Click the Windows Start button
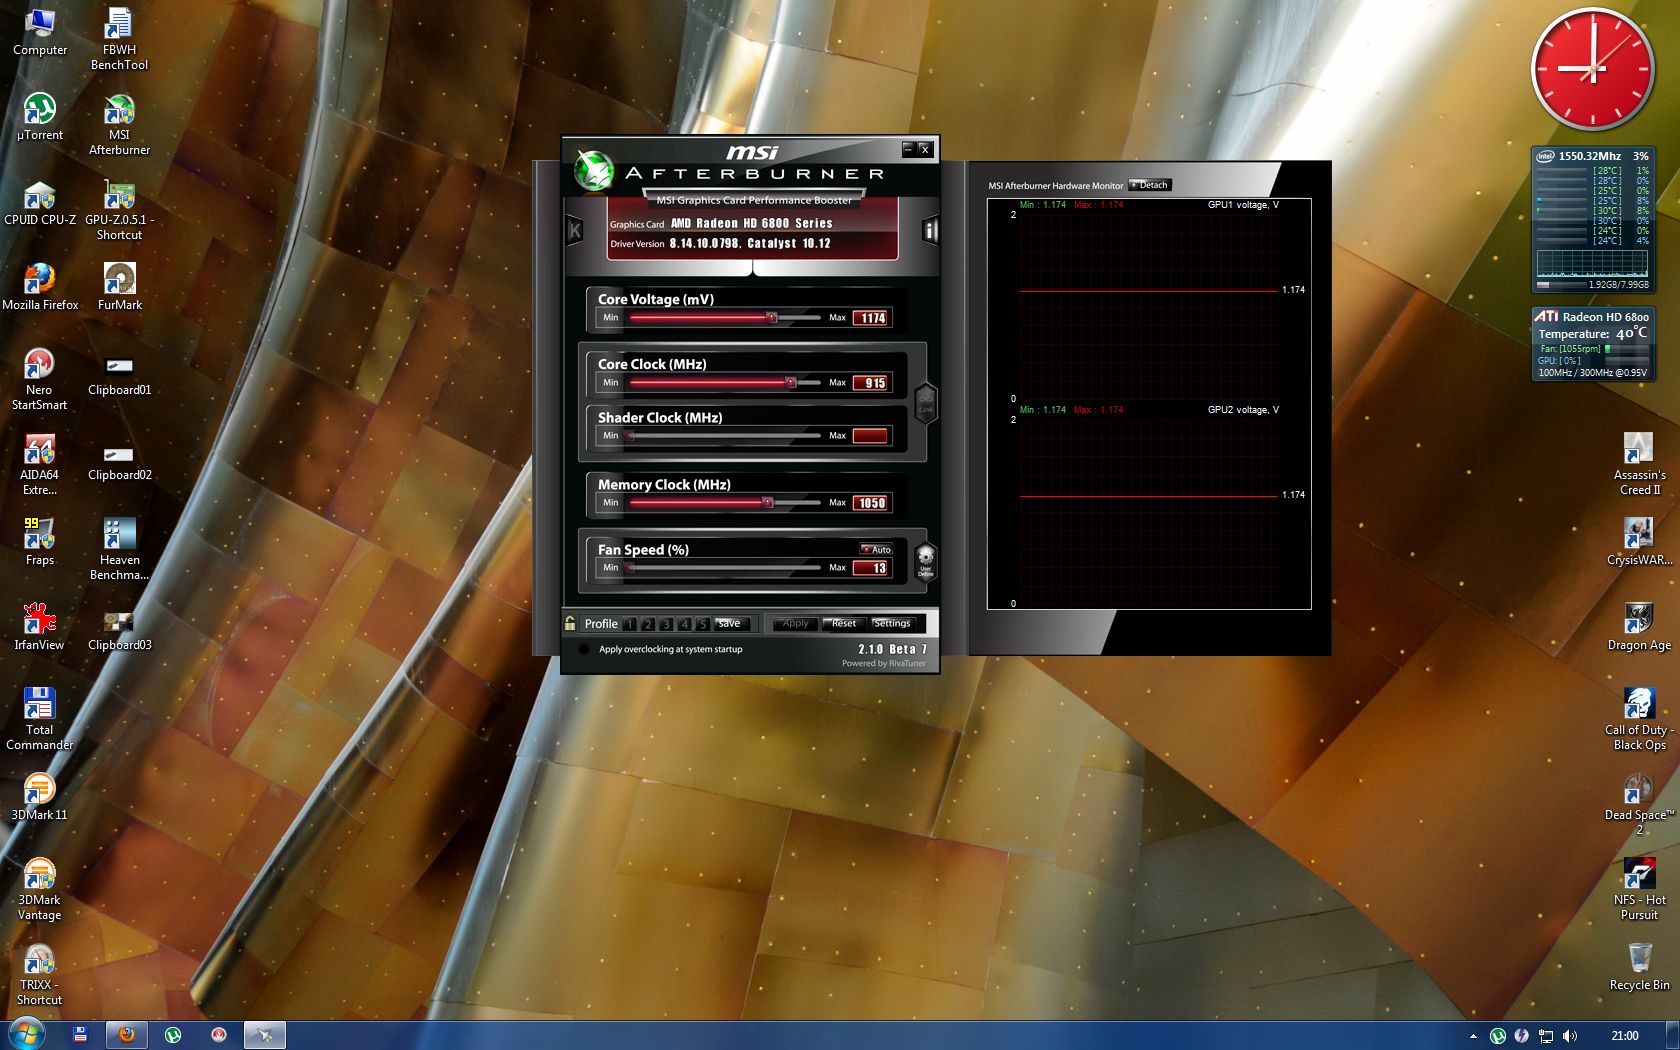 [27, 1034]
